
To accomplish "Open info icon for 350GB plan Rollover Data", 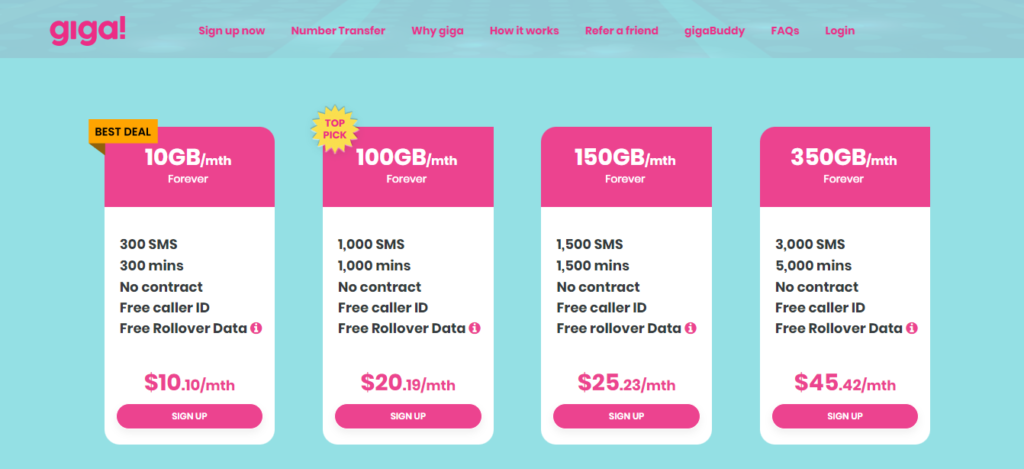I will click(x=912, y=328).
